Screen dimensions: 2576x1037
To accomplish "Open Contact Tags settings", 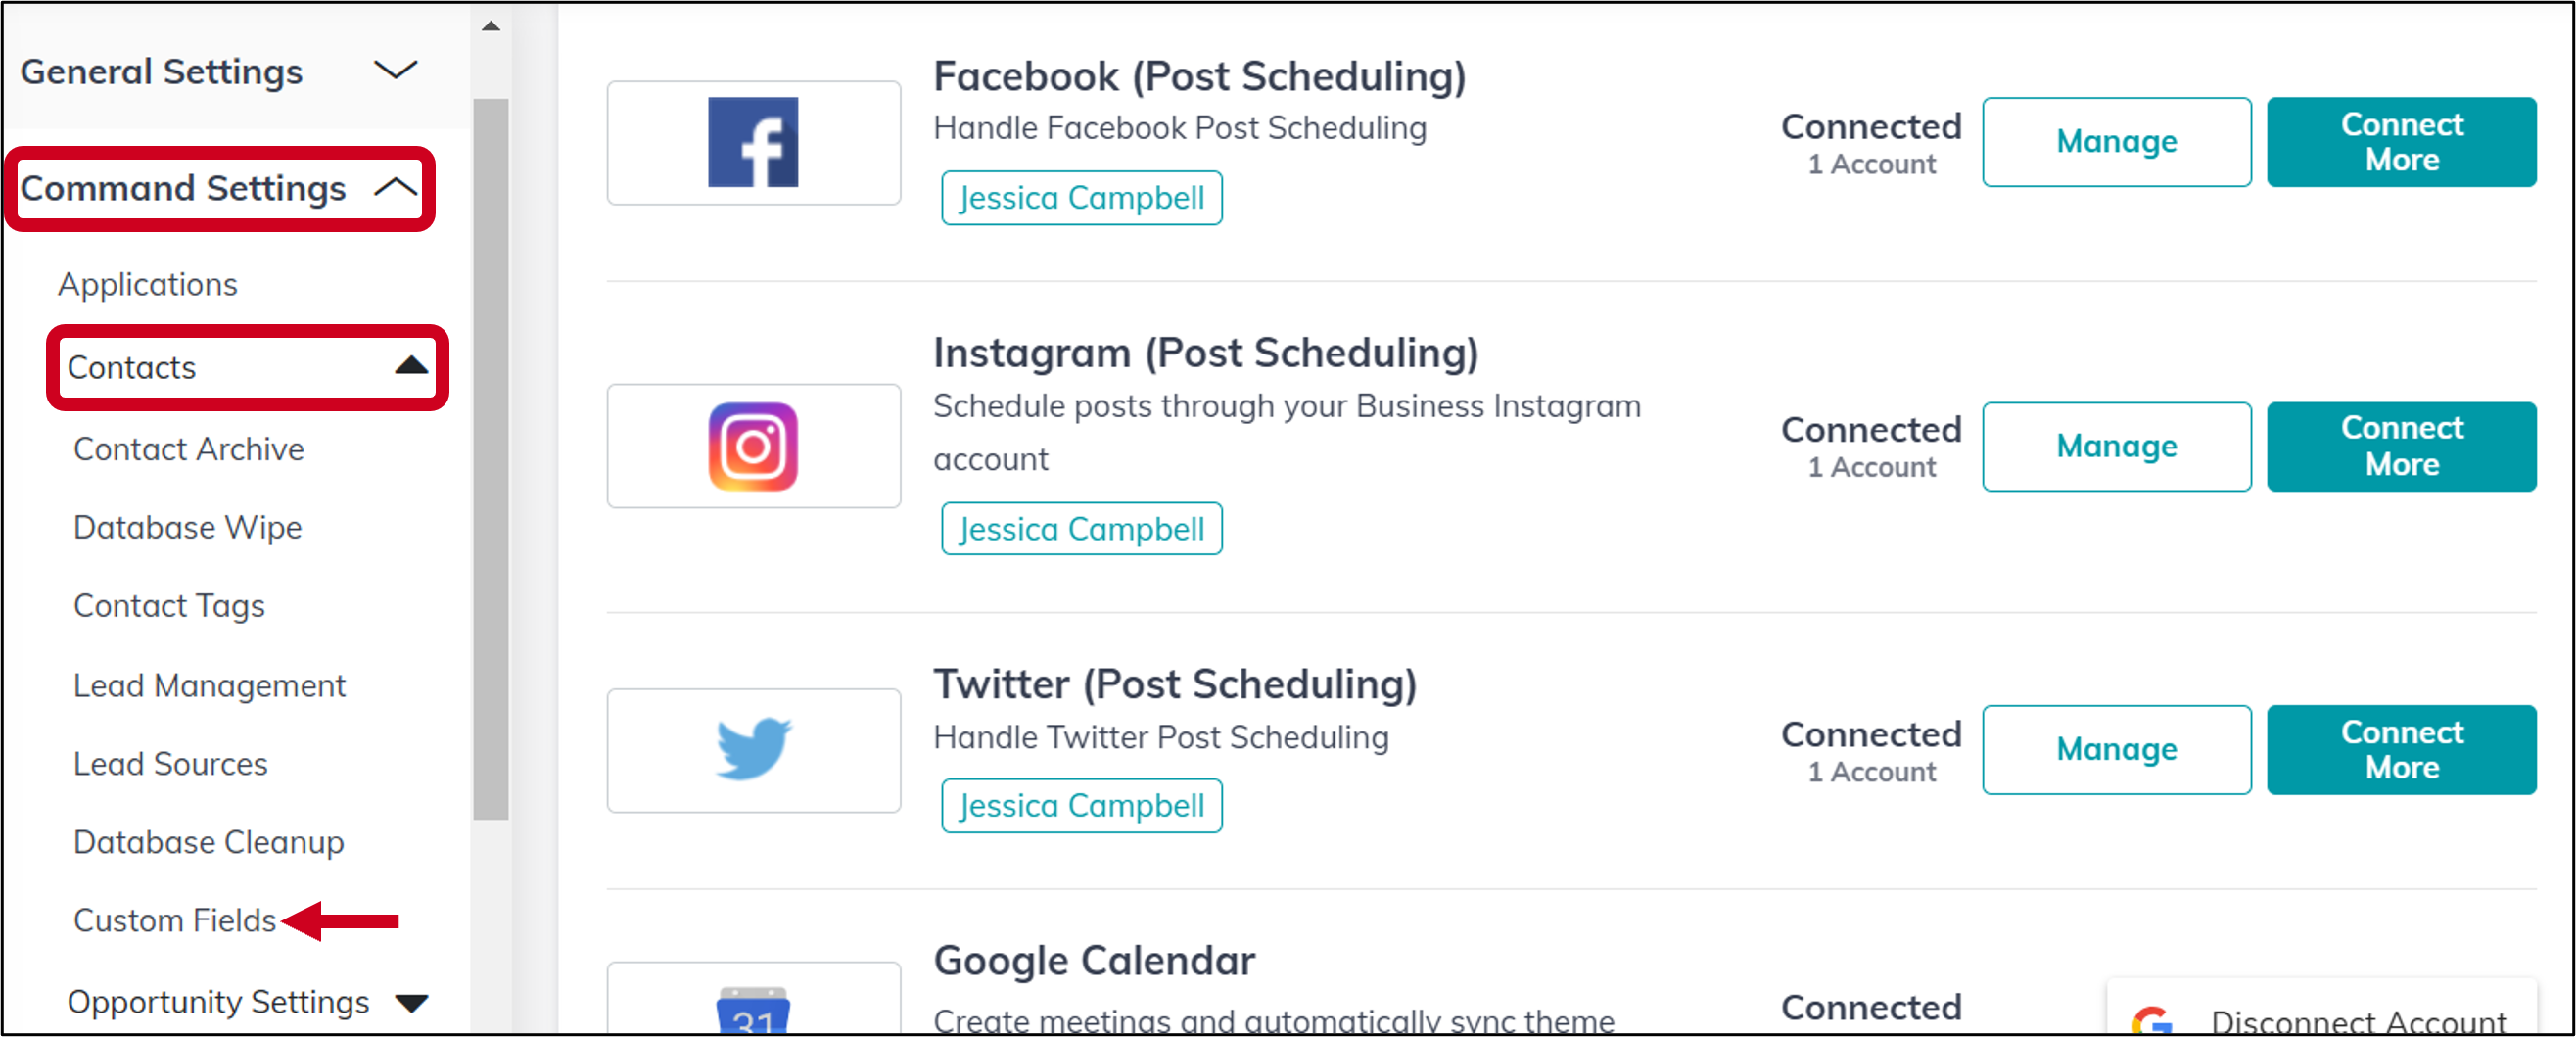I will 168,605.
